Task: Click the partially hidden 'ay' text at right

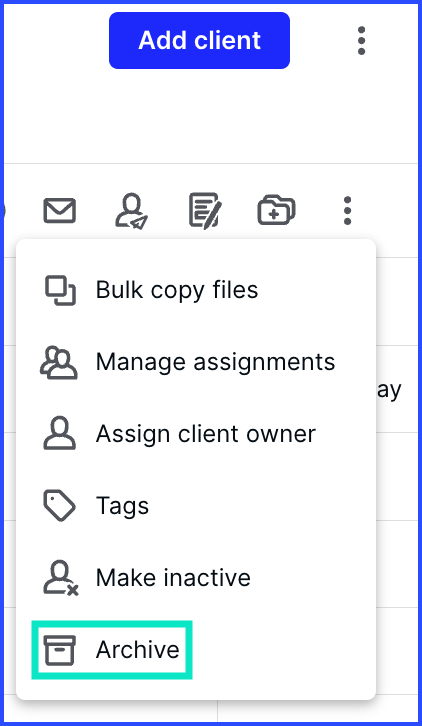Action: 388,391
